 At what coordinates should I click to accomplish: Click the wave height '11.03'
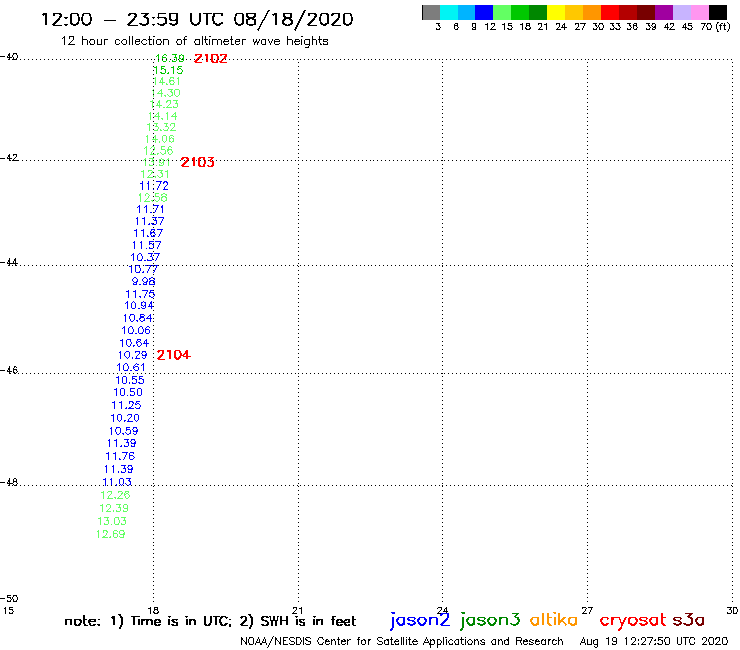(117, 482)
